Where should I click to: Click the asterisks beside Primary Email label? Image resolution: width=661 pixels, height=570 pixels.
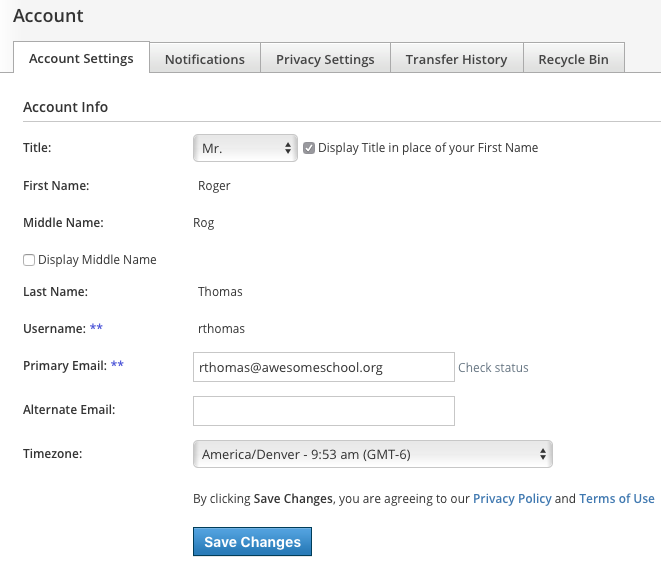117,366
